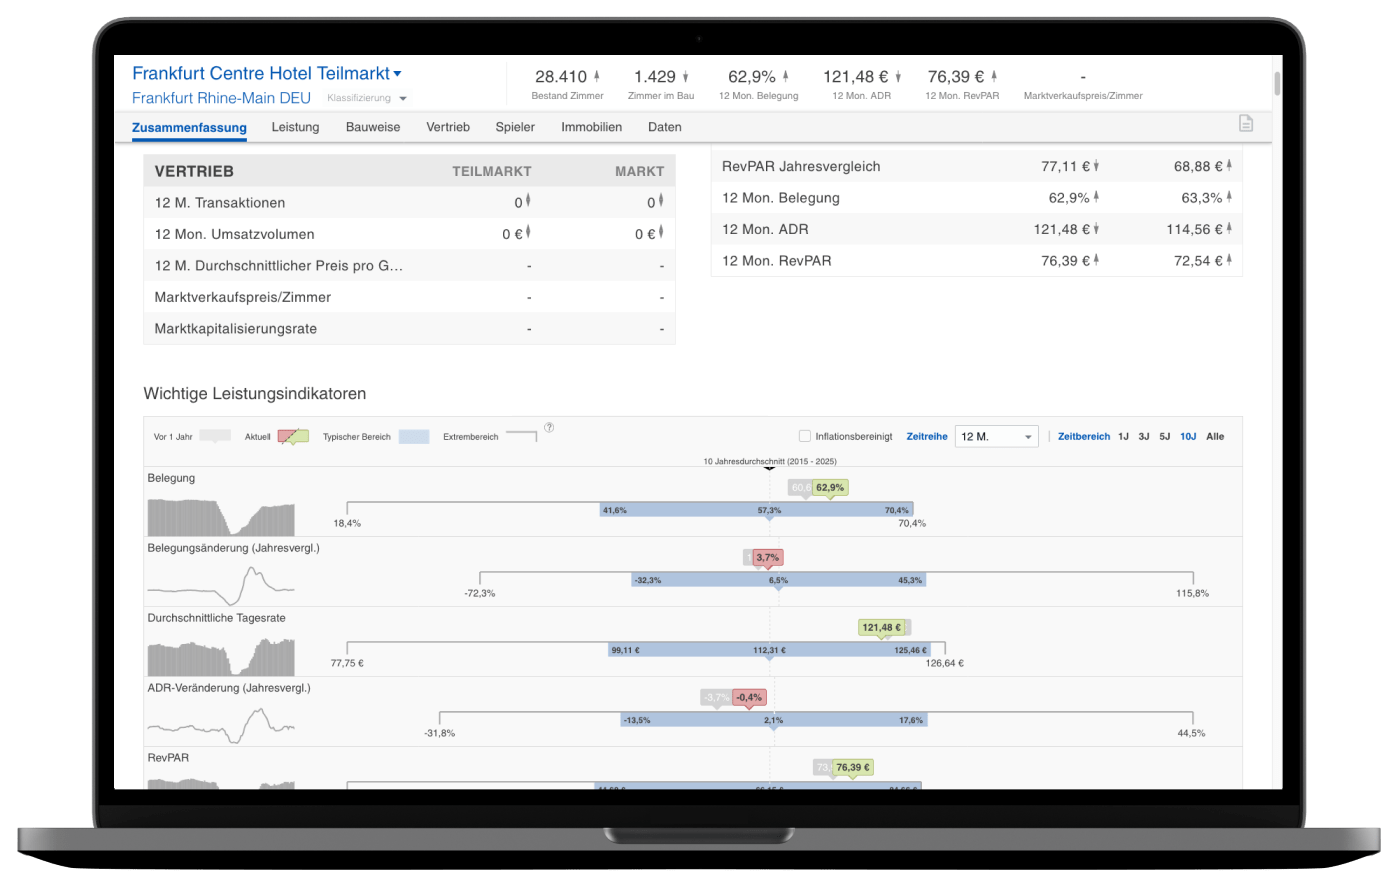This screenshot has height=894, width=1400.
Task: Click the green 62,9% Belegung marker
Action: (830, 488)
